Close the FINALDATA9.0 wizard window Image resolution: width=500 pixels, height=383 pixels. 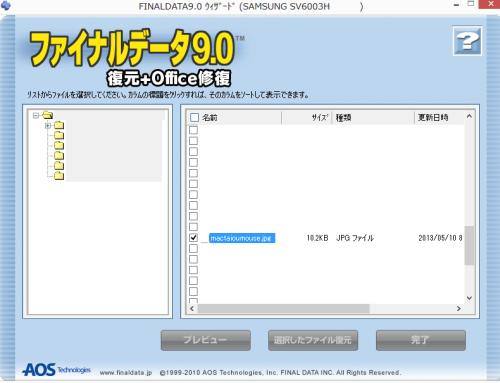click(x=490, y=4)
